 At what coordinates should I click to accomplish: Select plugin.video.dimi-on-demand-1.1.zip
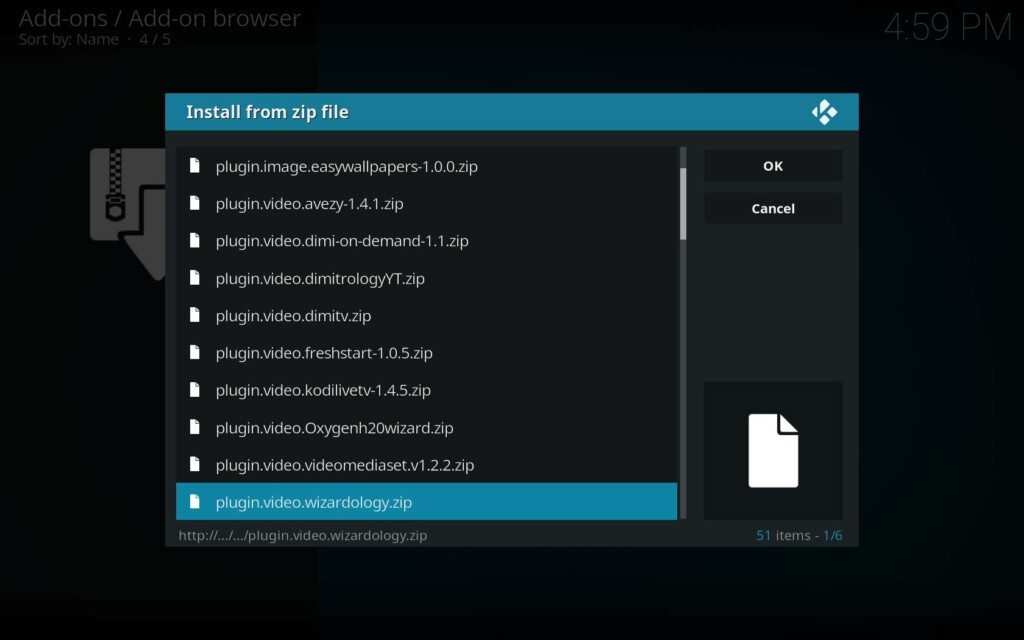tap(426, 240)
